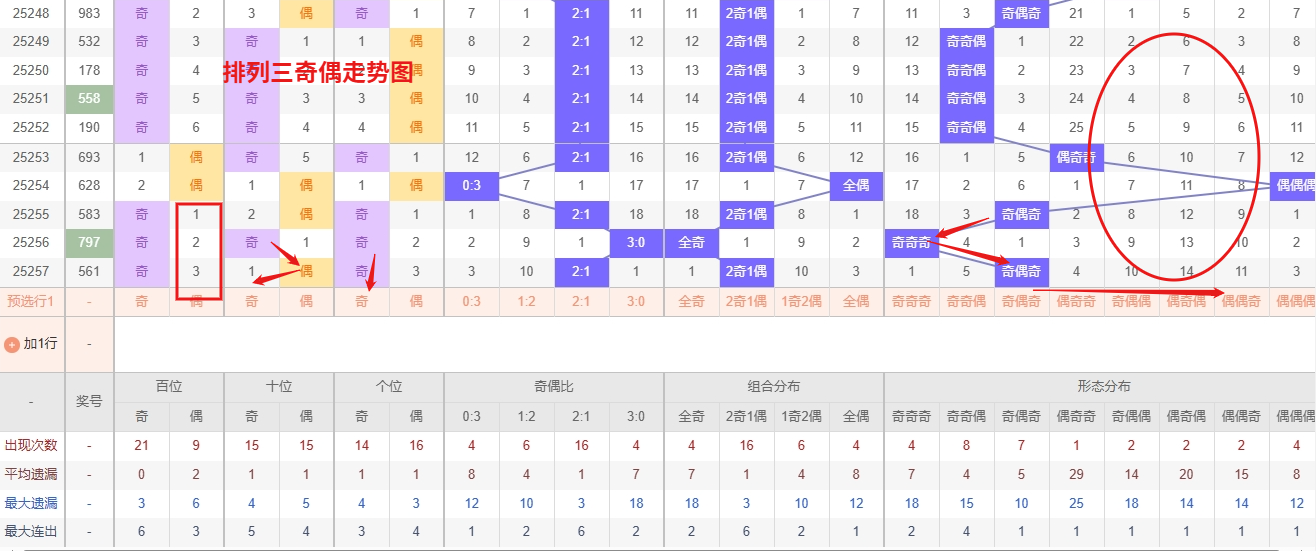Screen dimensions: 1316x551
Task: Pick 0:3 in the 预选行1 row
Action: [x=472, y=300]
